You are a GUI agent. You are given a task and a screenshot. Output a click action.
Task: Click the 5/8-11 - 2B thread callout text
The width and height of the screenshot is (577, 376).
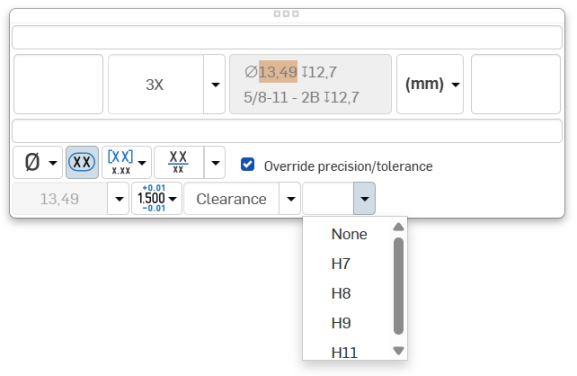(x=282, y=97)
